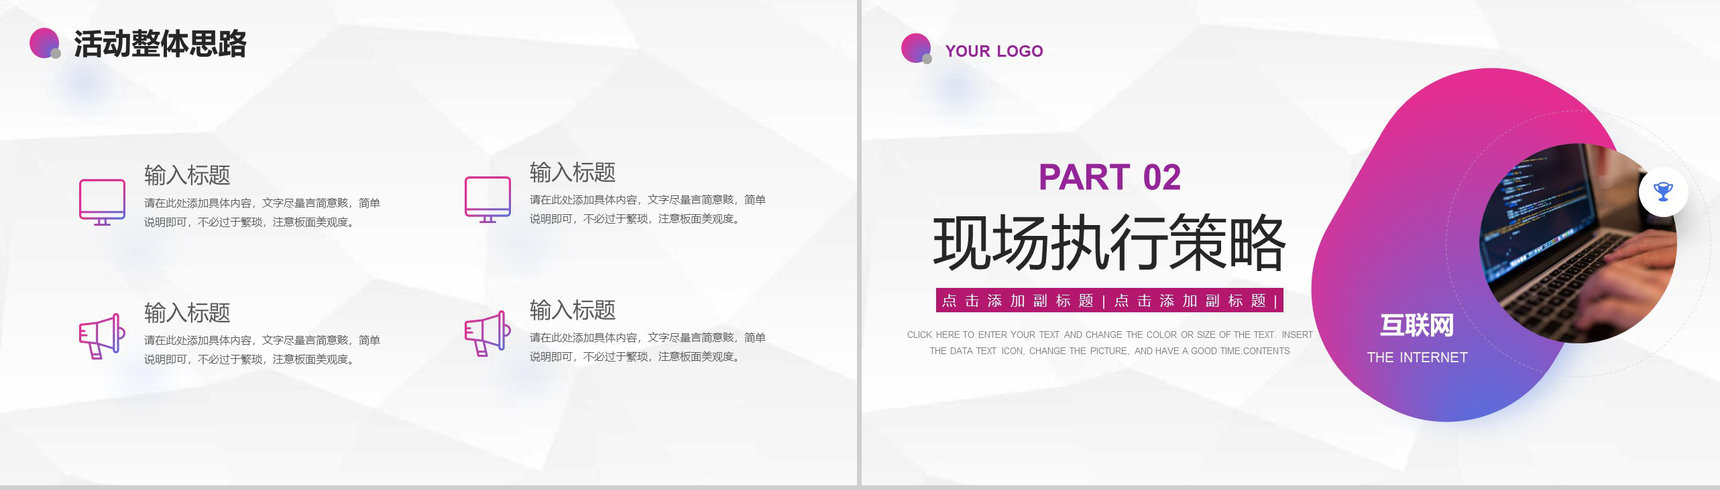Select the PART 02 heading
Viewport: 1720px width, 490px height.
(1109, 177)
